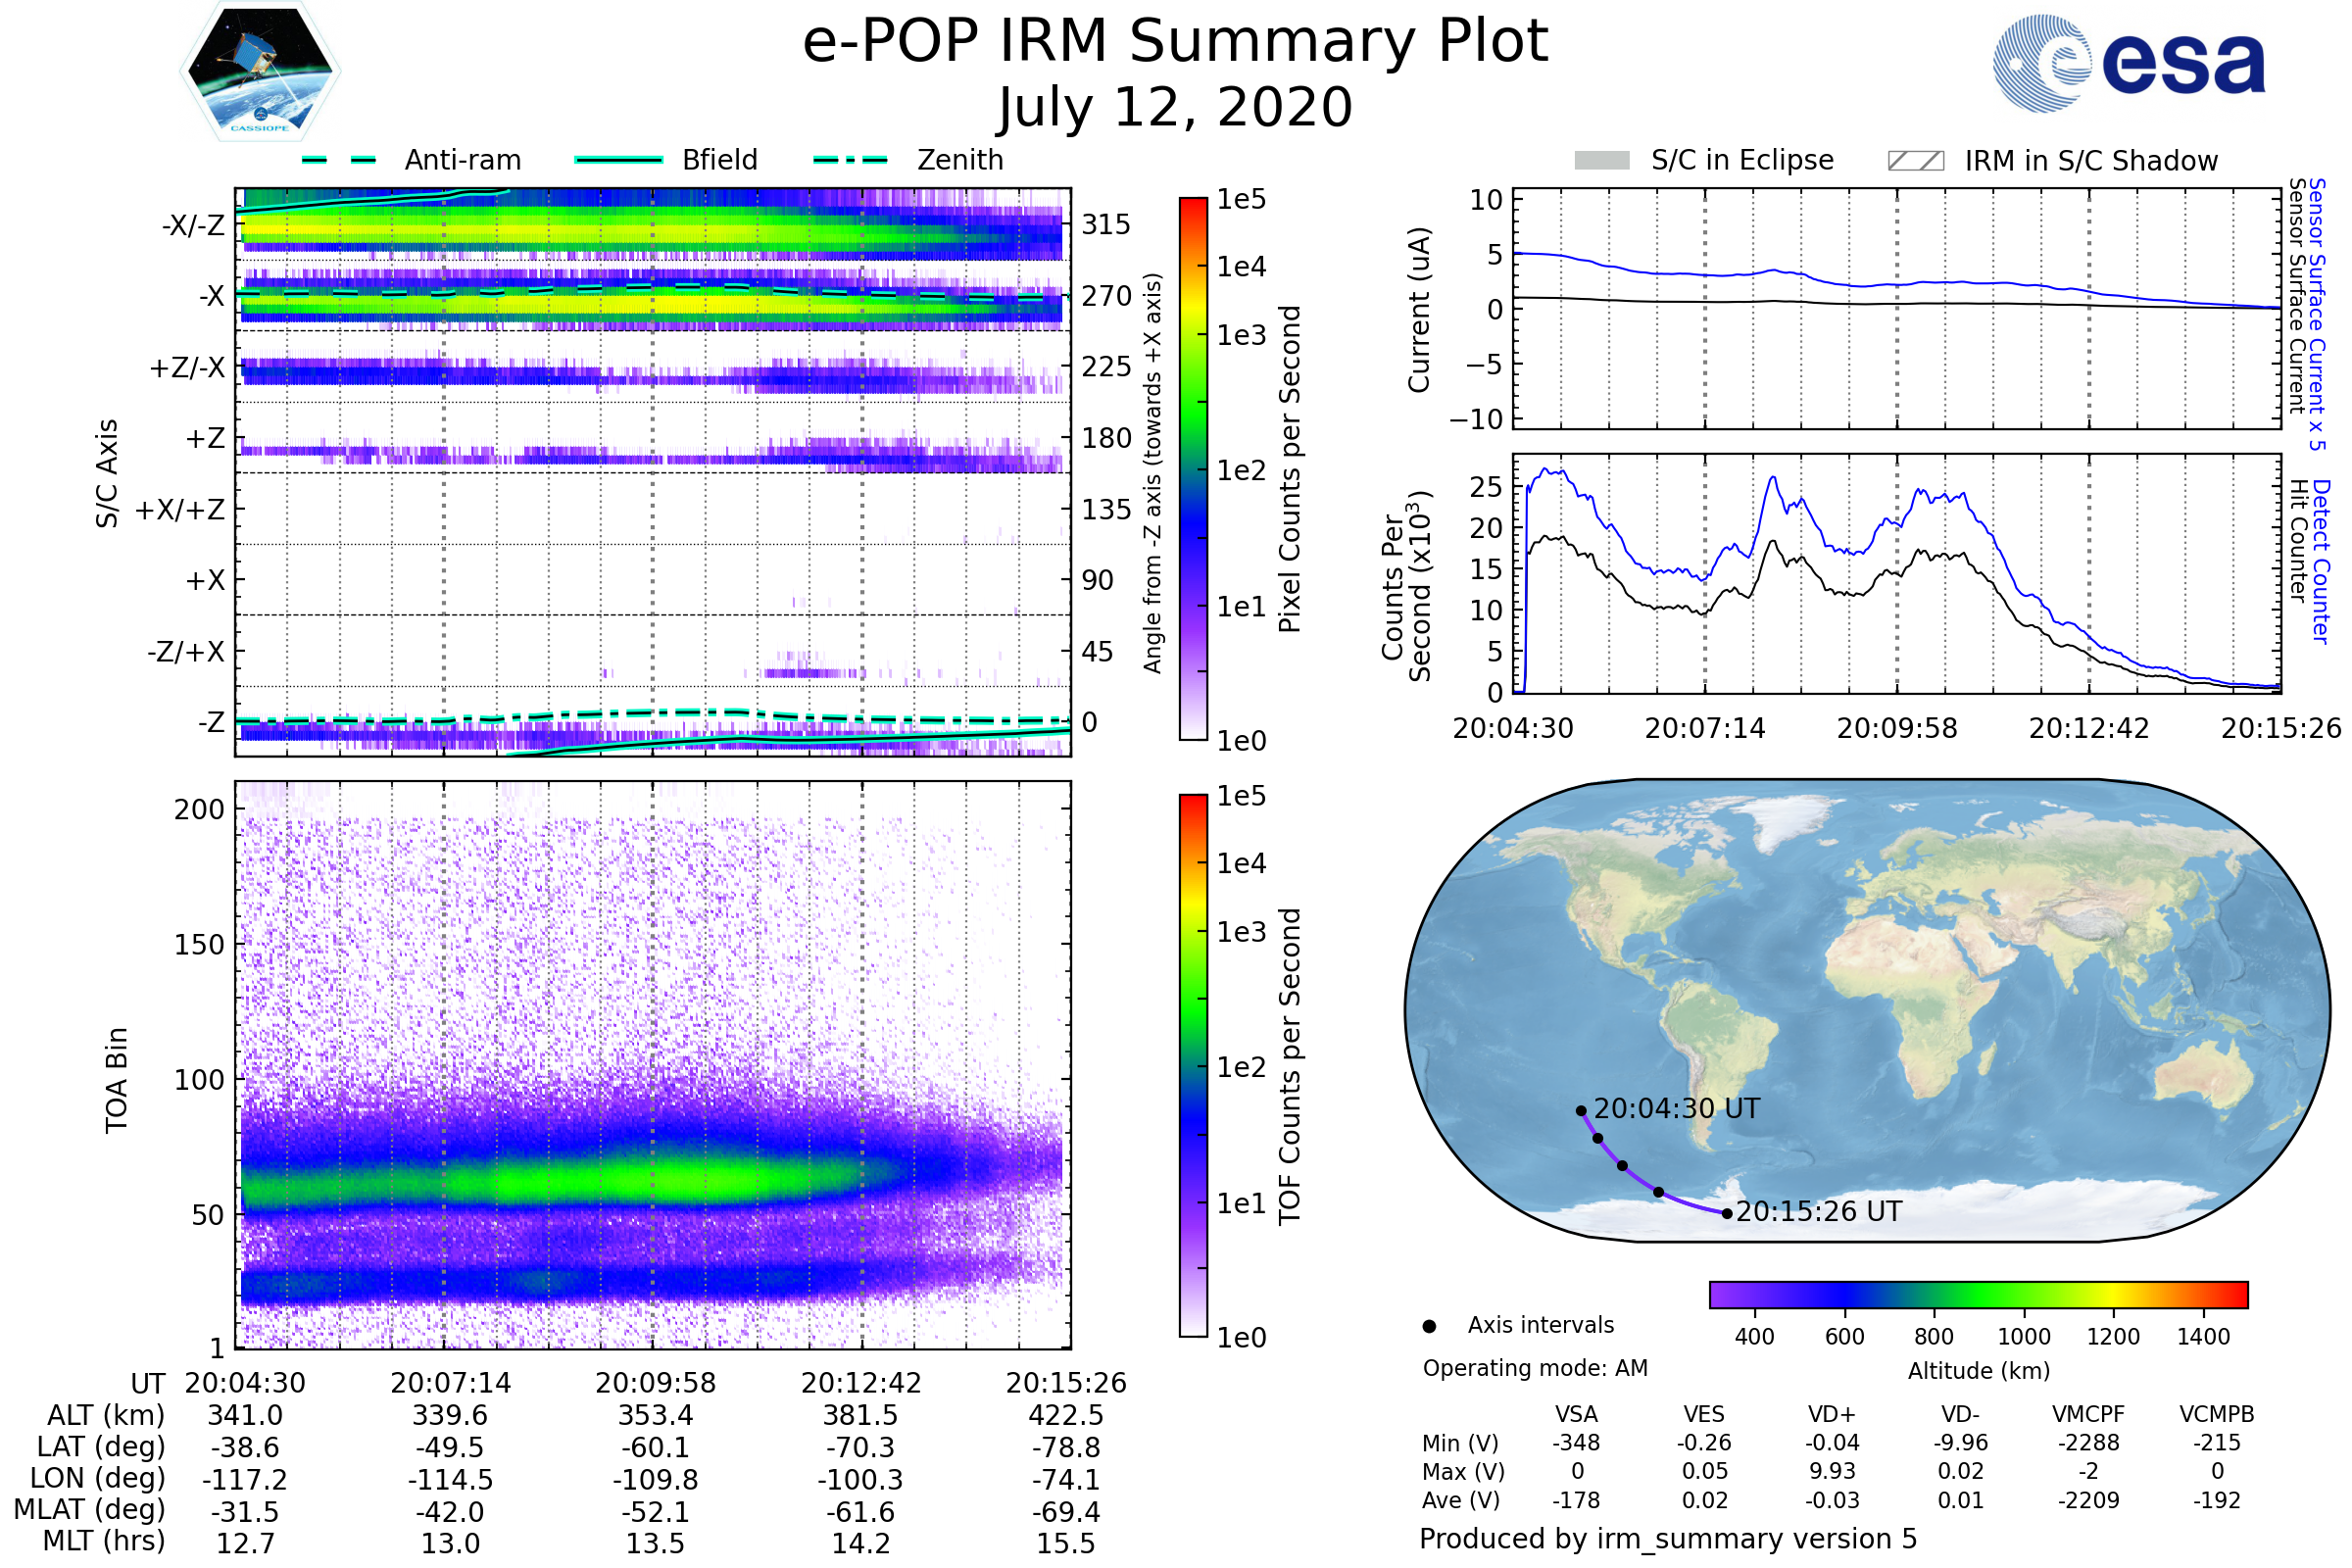This screenshot has width=2352, height=1568.
Task: Click the 20:04:30 UT track start point
Action: click(1581, 1111)
